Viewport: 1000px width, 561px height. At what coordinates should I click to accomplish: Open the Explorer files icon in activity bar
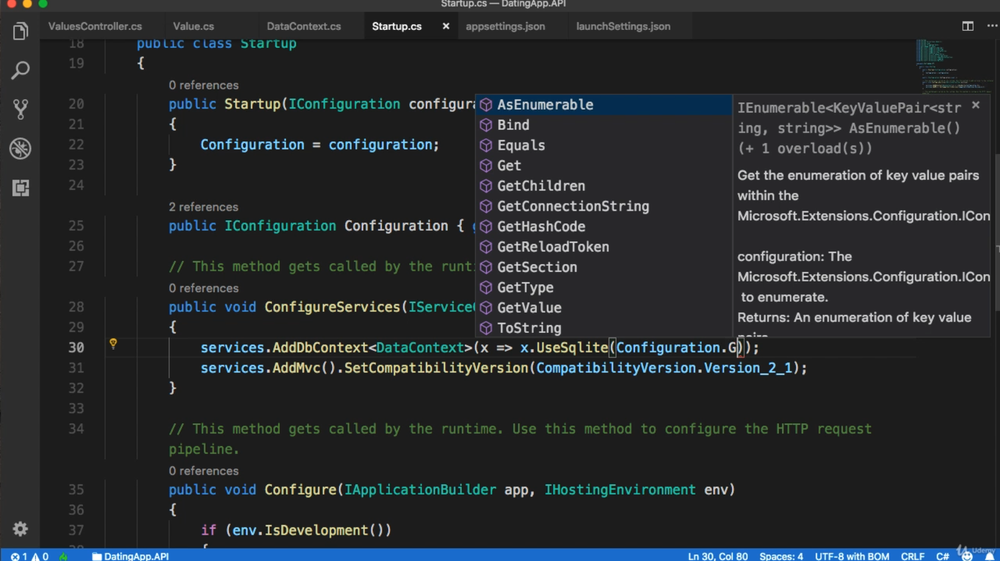click(20, 32)
